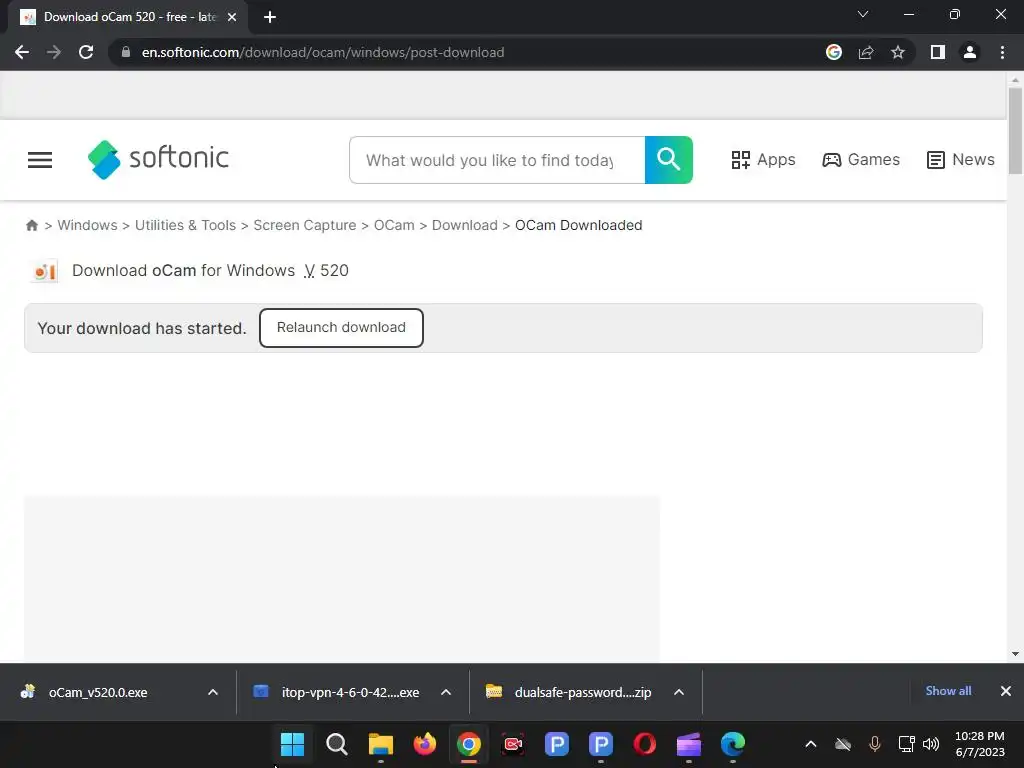Open Microsoft Edge from the taskbar
The width and height of the screenshot is (1024, 768).
click(733, 744)
